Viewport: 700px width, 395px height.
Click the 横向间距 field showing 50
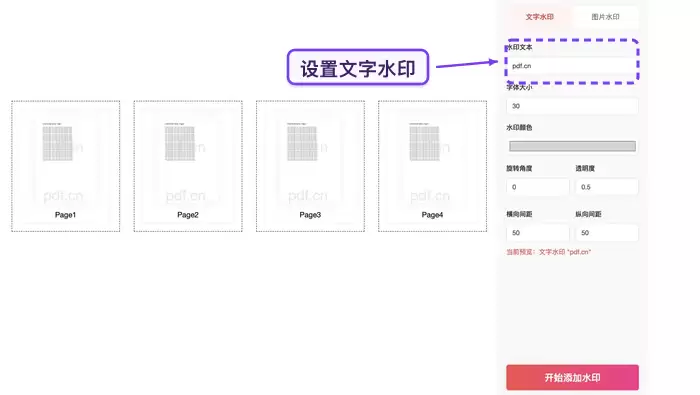point(538,233)
